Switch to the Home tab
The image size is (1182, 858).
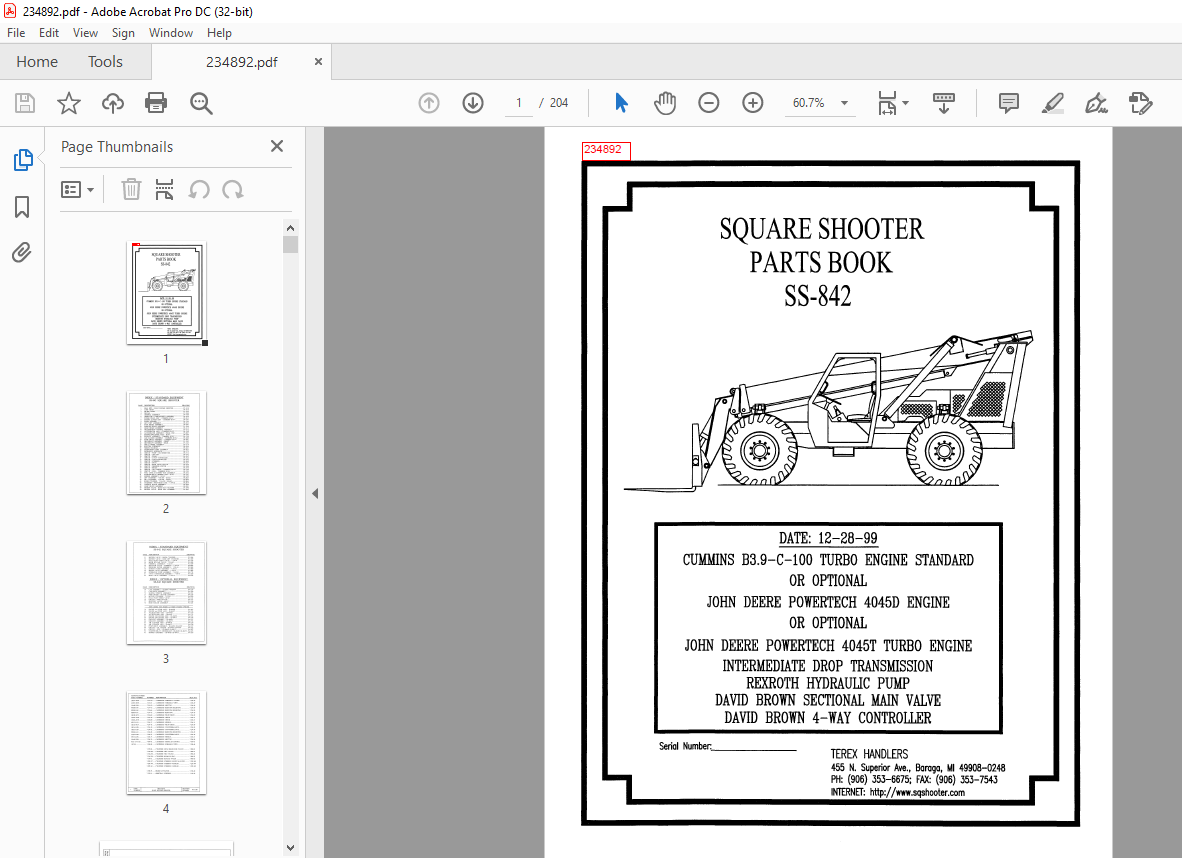pyautogui.click(x=37, y=62)
